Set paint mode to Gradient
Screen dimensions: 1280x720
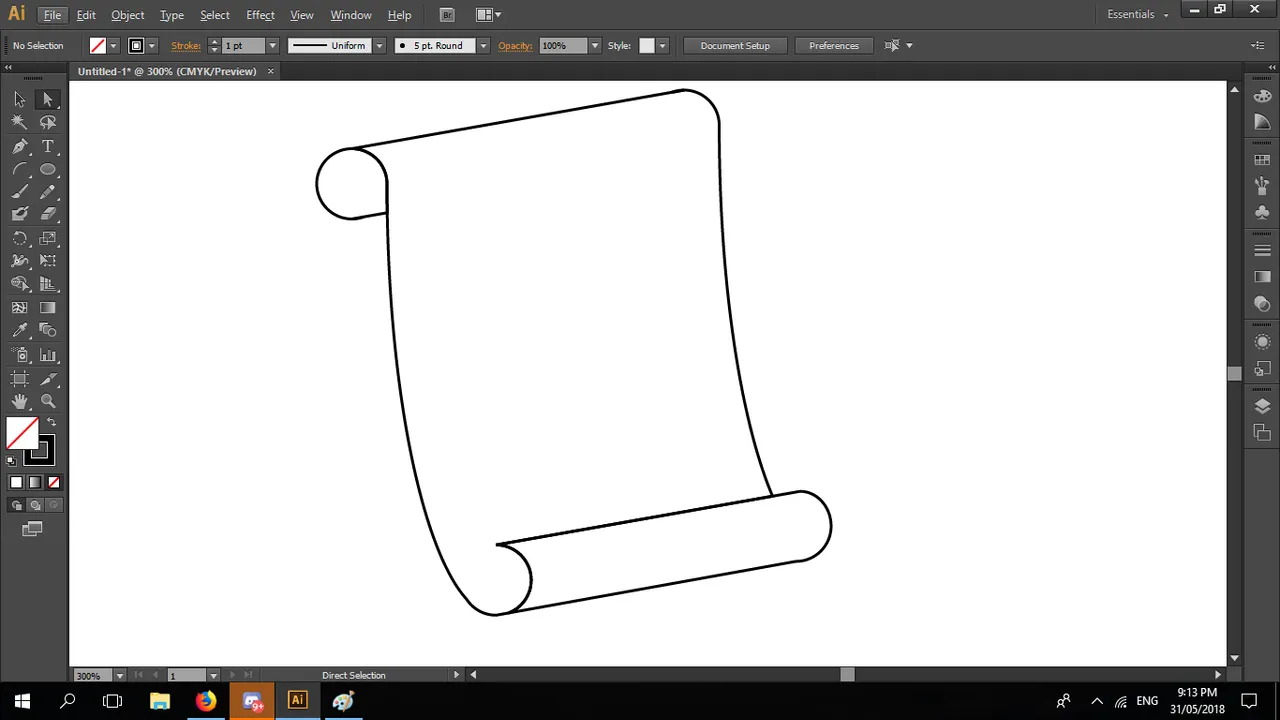pyautogui.click(x=35, y=482)
